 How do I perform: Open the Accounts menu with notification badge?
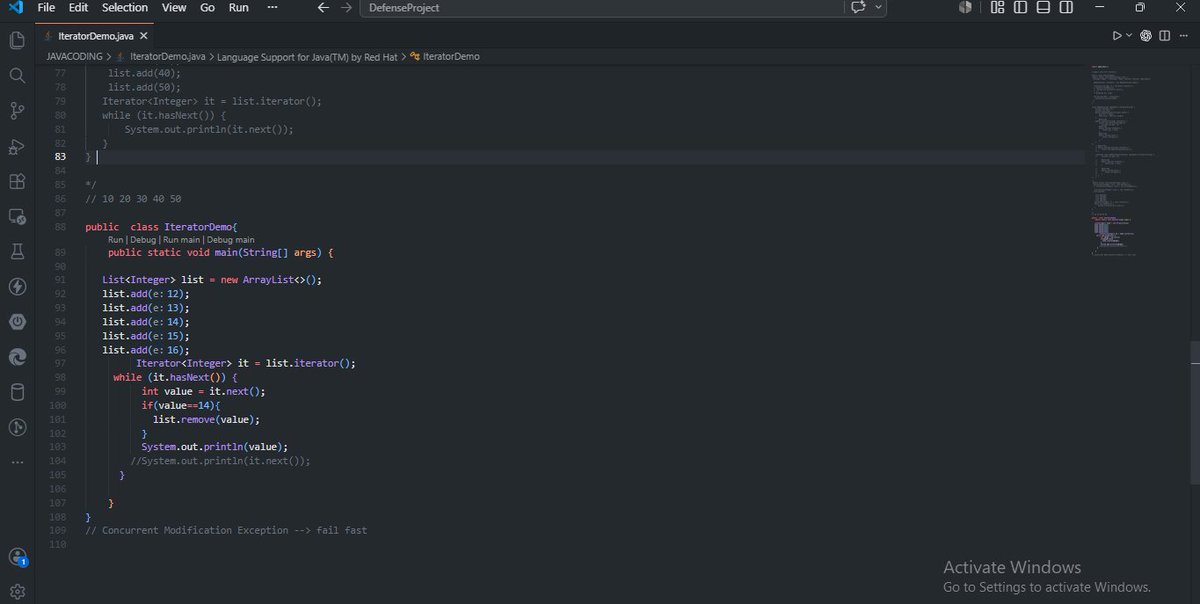(x=17, y=558)
